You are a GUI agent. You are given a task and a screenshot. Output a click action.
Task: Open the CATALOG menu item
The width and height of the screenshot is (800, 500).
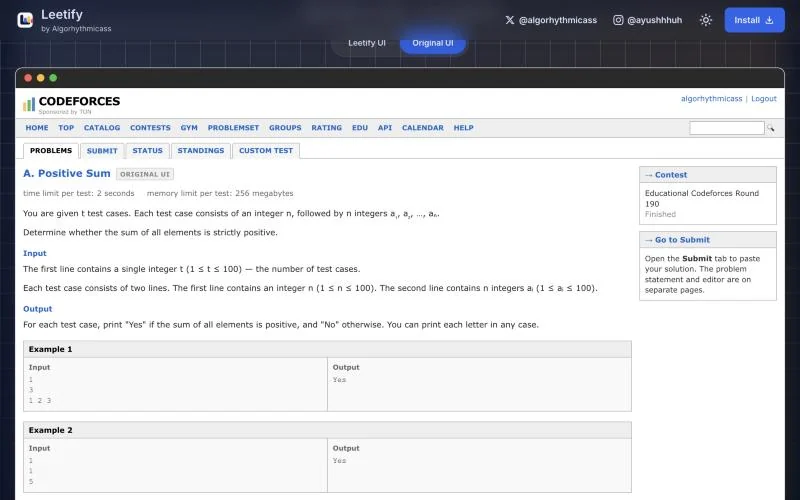102,128
